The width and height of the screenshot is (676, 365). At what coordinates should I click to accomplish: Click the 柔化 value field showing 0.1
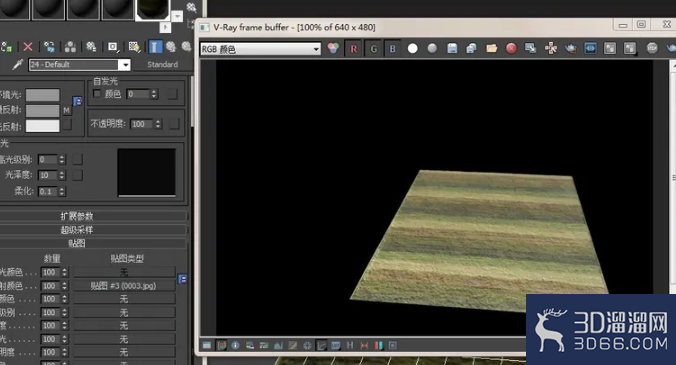tap(48, 191)
